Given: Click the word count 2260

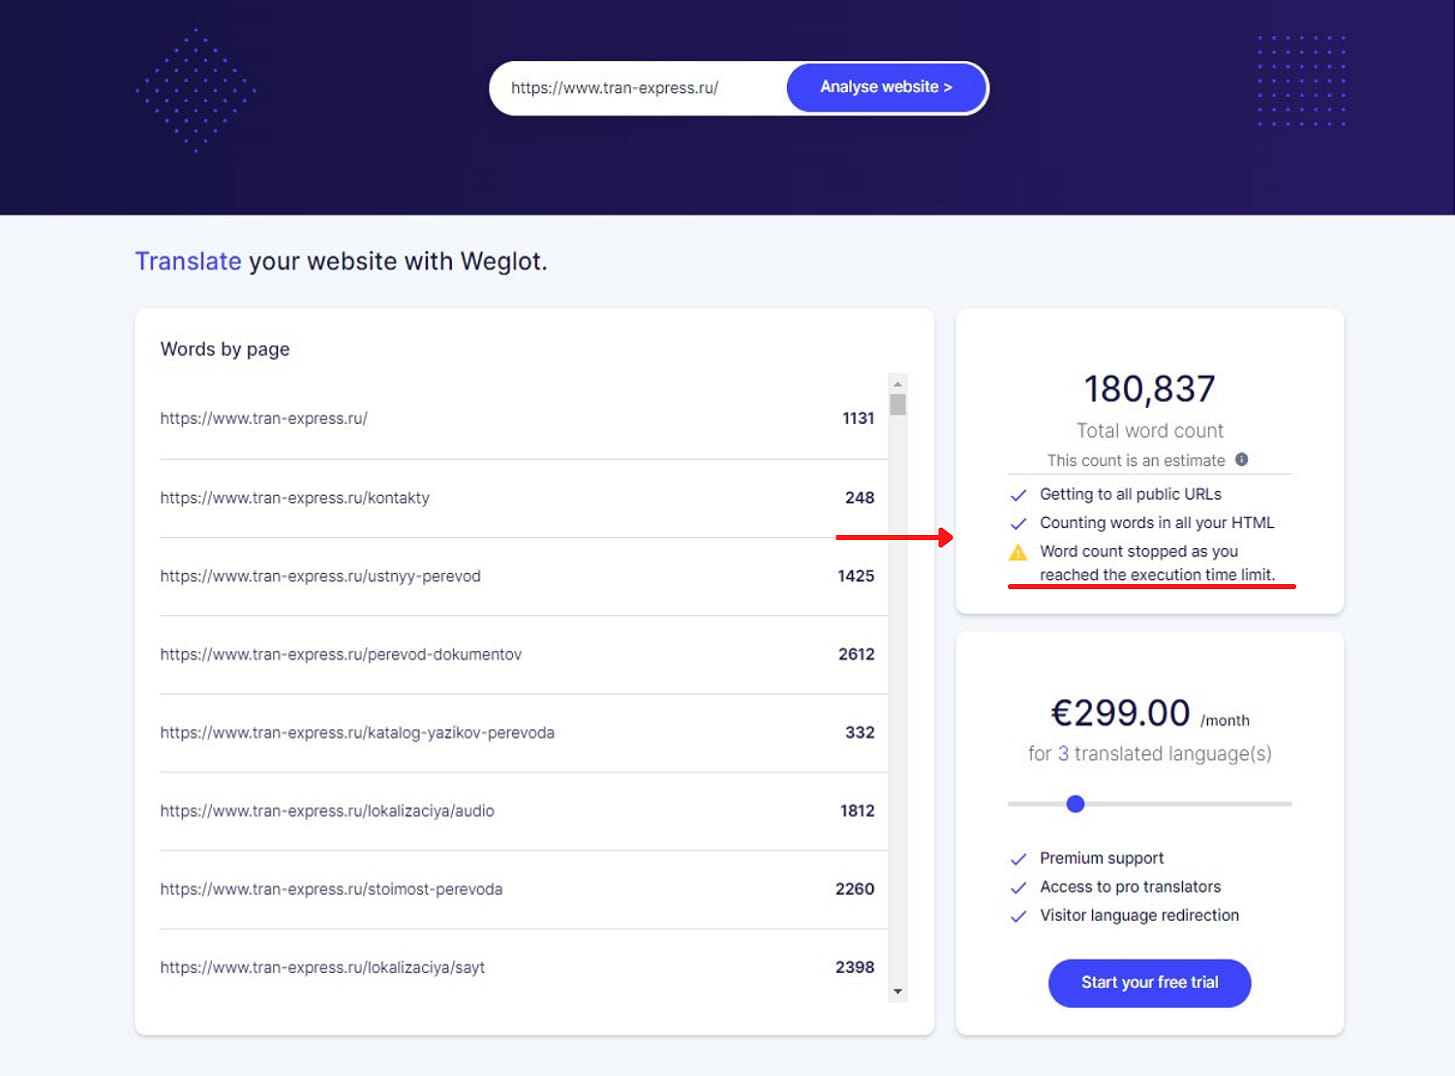Looking at the screenshot, I should pyautogui.click(x=855, y=889).
